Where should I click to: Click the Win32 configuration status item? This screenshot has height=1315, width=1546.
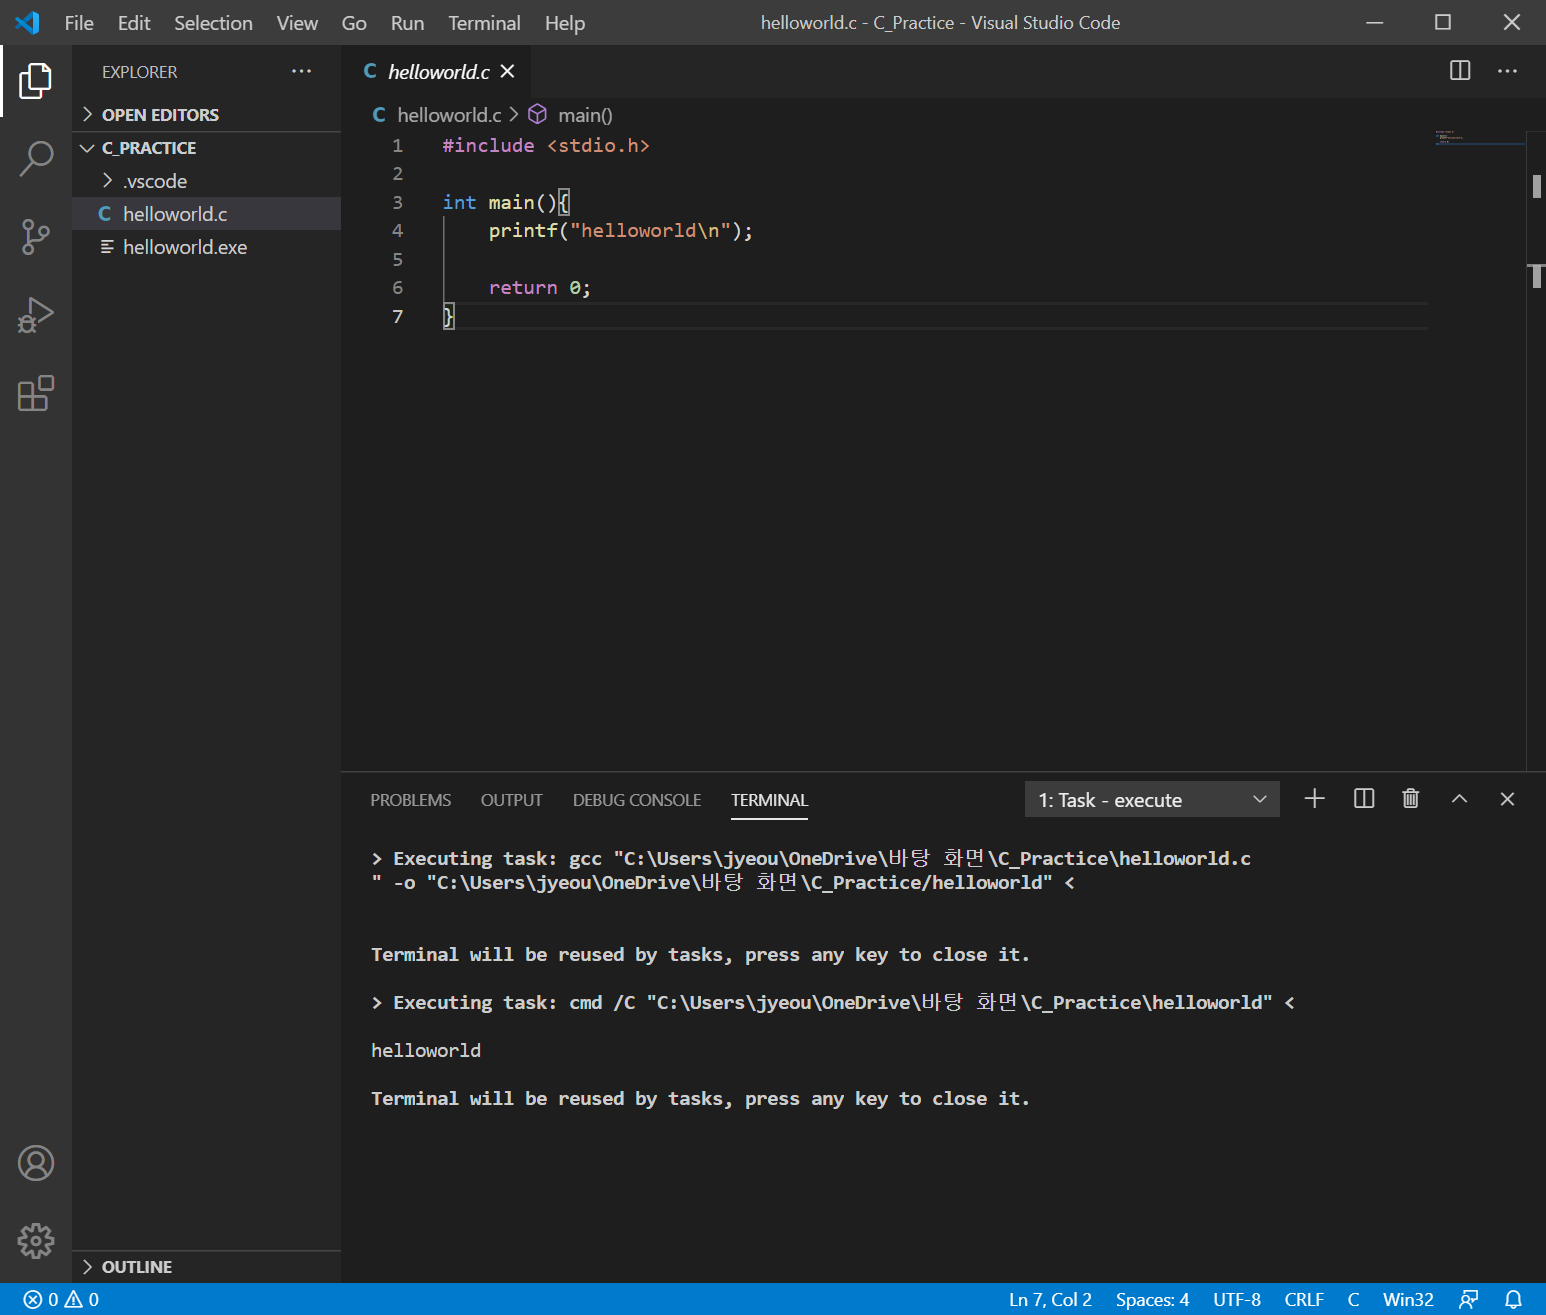point(1408,1299)
